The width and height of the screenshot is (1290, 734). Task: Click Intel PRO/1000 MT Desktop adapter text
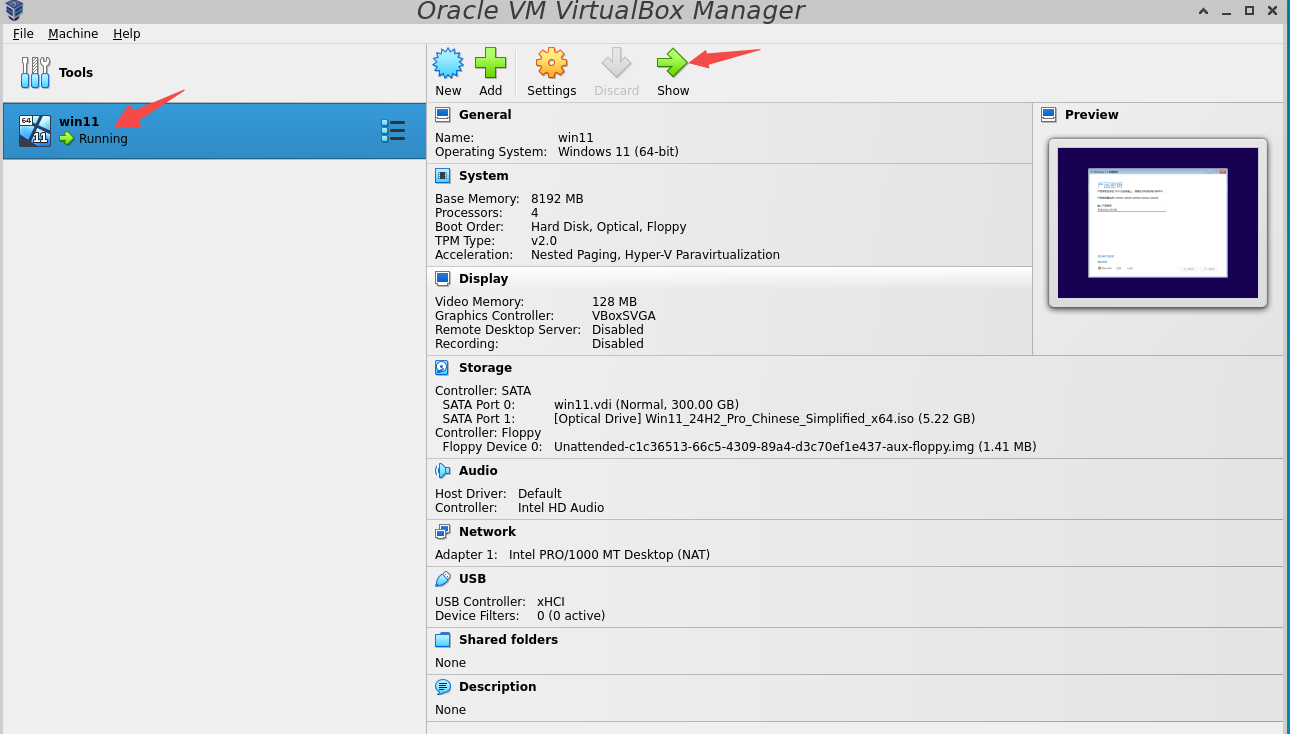click(x=609, y=555)
